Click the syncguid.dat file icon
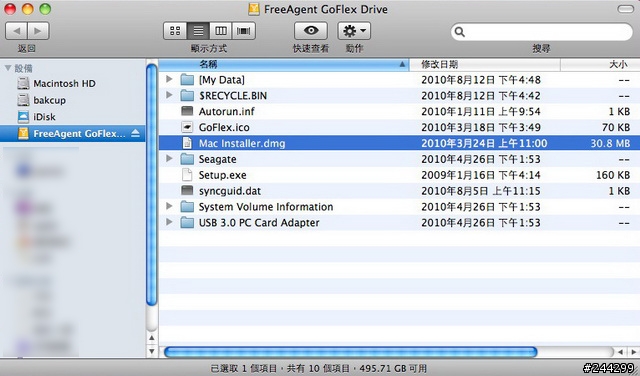The image size is (640, 376). click(187, 191)
